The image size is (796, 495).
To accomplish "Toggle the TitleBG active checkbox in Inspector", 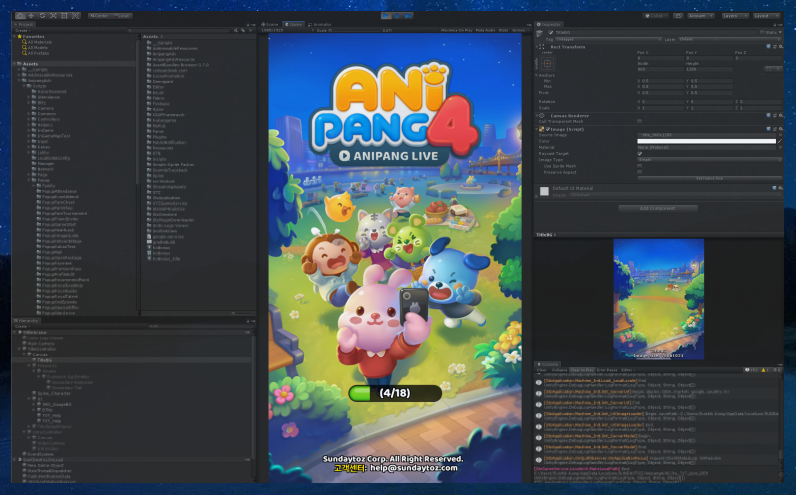I will tap(551, 32).
